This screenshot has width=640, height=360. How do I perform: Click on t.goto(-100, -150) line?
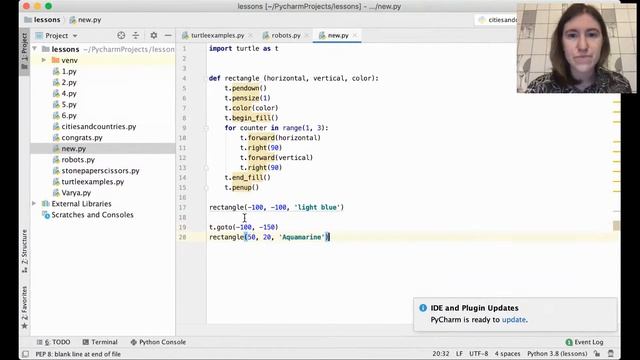click(243, 227)
